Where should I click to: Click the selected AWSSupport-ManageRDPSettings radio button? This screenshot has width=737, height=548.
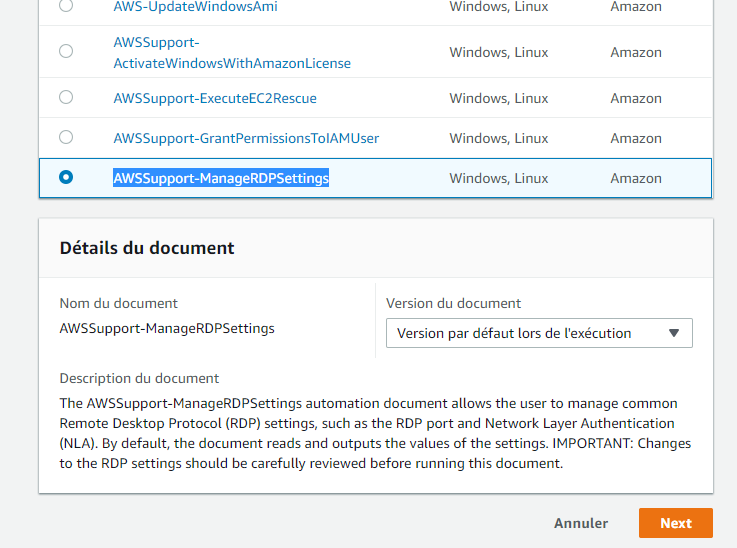(x=66, y=177)
